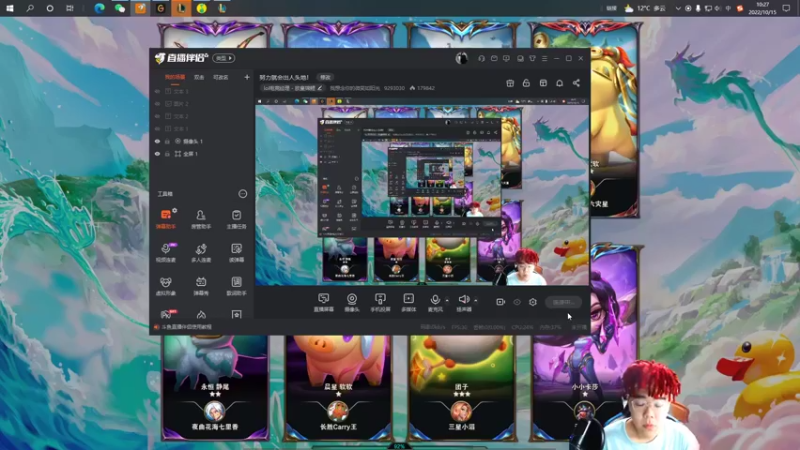The height and width of the screenshot is (450, 800).
Task: Add a 摄像头 camera source
Action: [352, 302]
